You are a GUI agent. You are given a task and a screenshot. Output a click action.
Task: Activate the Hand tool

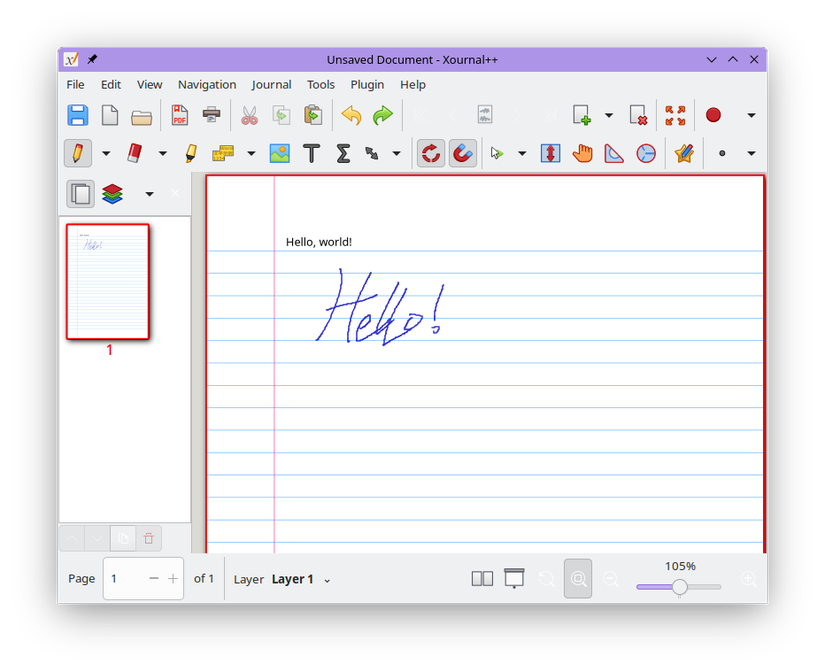point(582,153)
